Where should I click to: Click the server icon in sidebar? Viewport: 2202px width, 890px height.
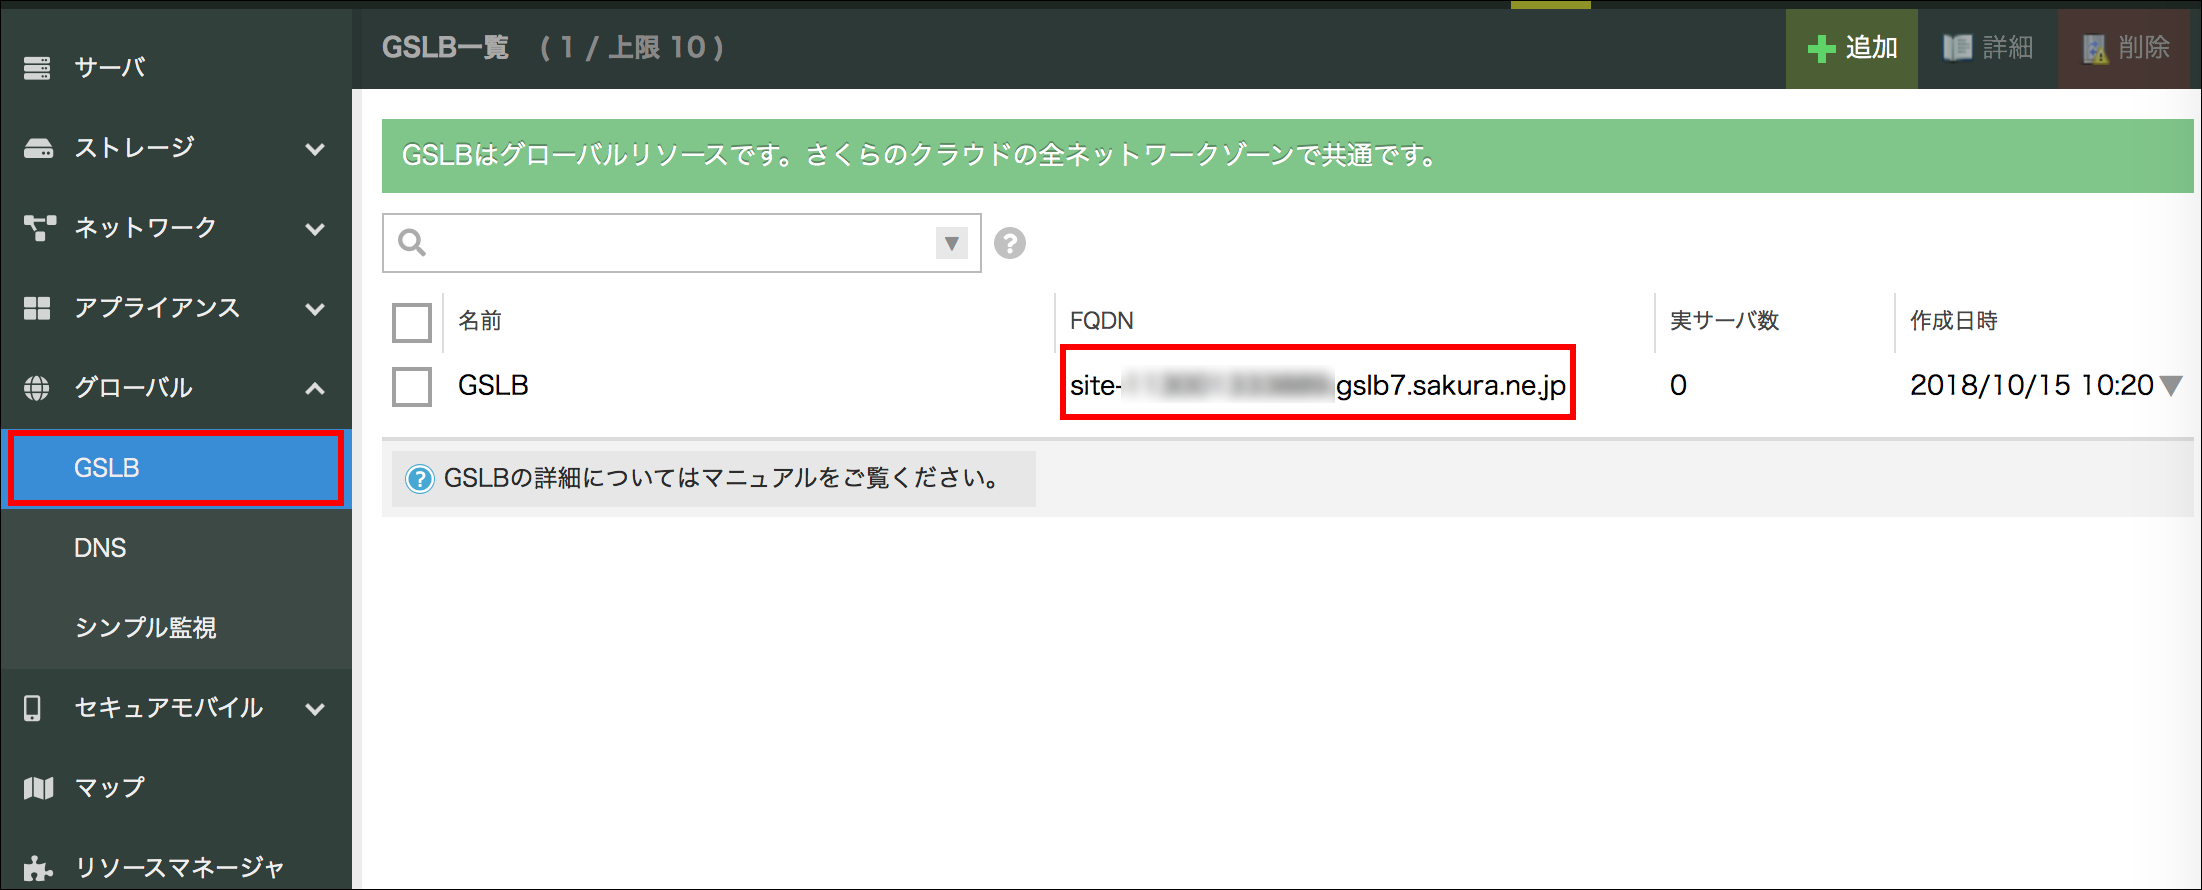(37, 68)
